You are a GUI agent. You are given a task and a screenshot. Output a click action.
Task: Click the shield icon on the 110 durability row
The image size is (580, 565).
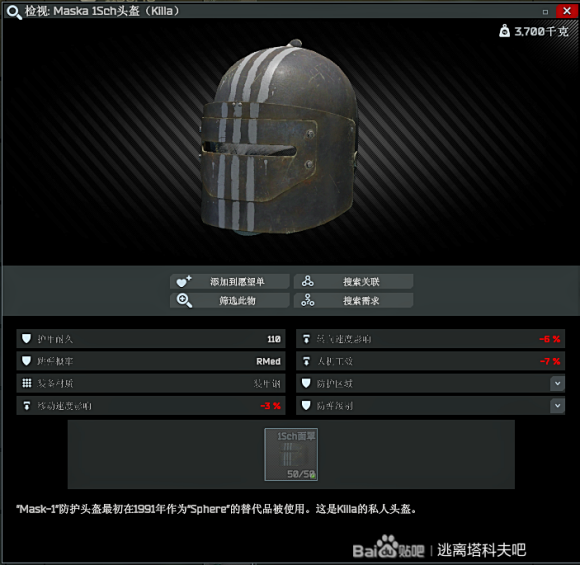[x=26, y=339]
